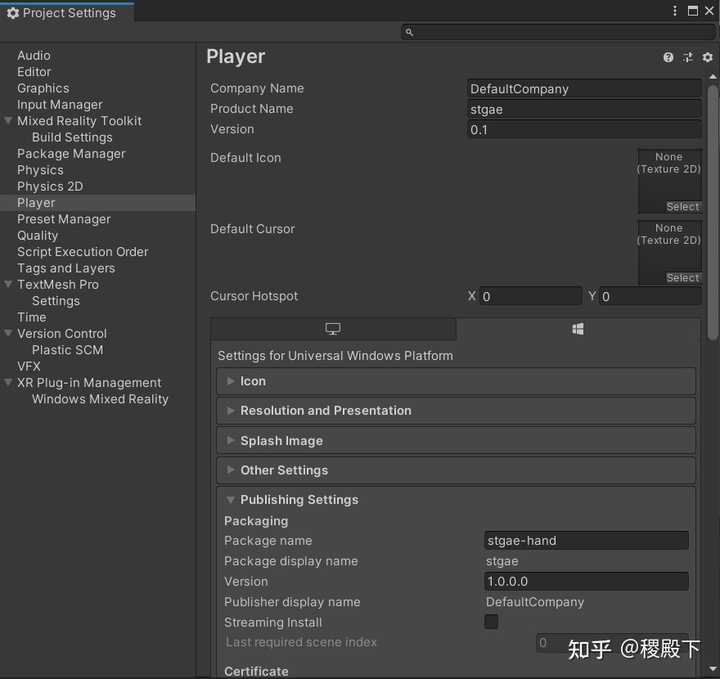
Task: Open the Time settings category
Action: coord(32,317)
